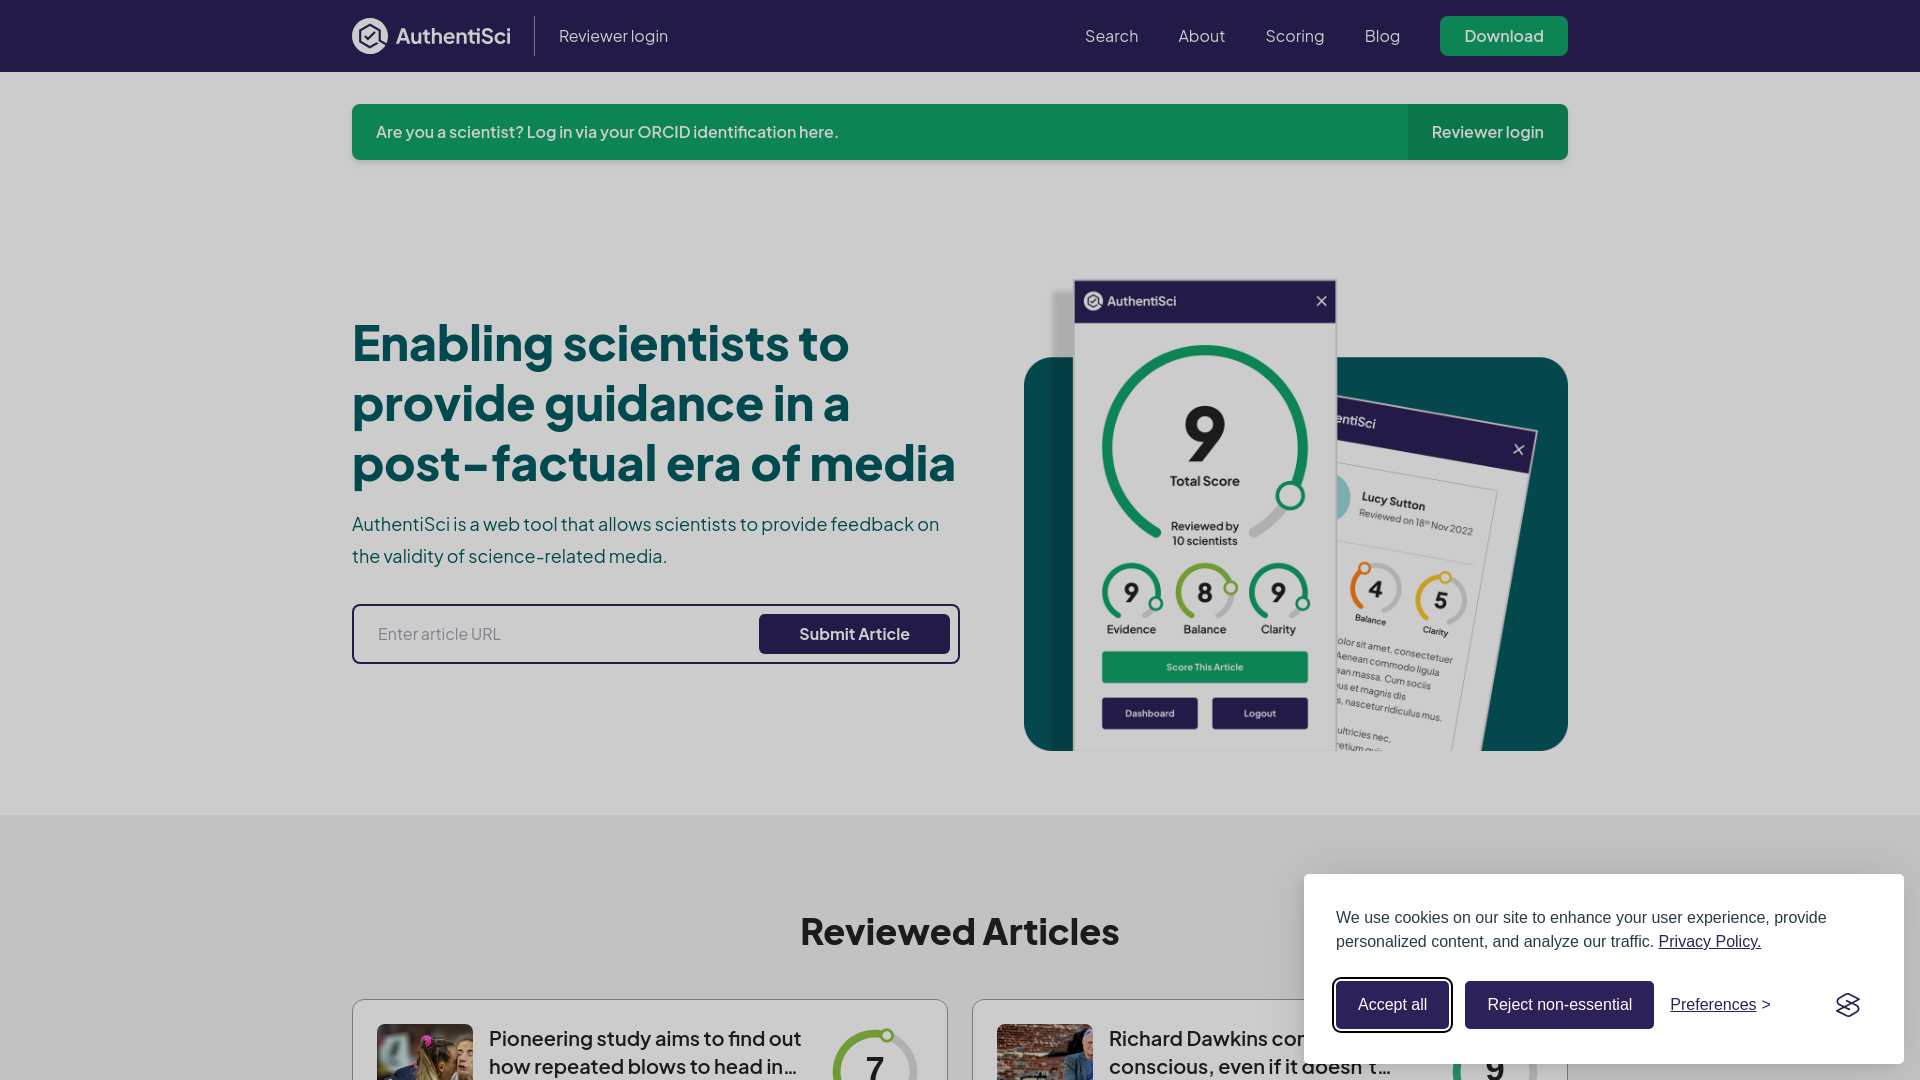Click the Submit Article button

pos(854,634)
